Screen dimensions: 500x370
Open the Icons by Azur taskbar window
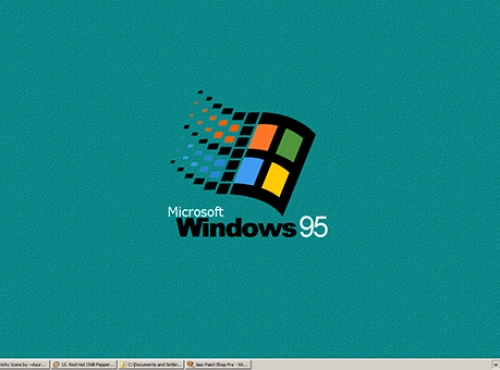point(24,365)
